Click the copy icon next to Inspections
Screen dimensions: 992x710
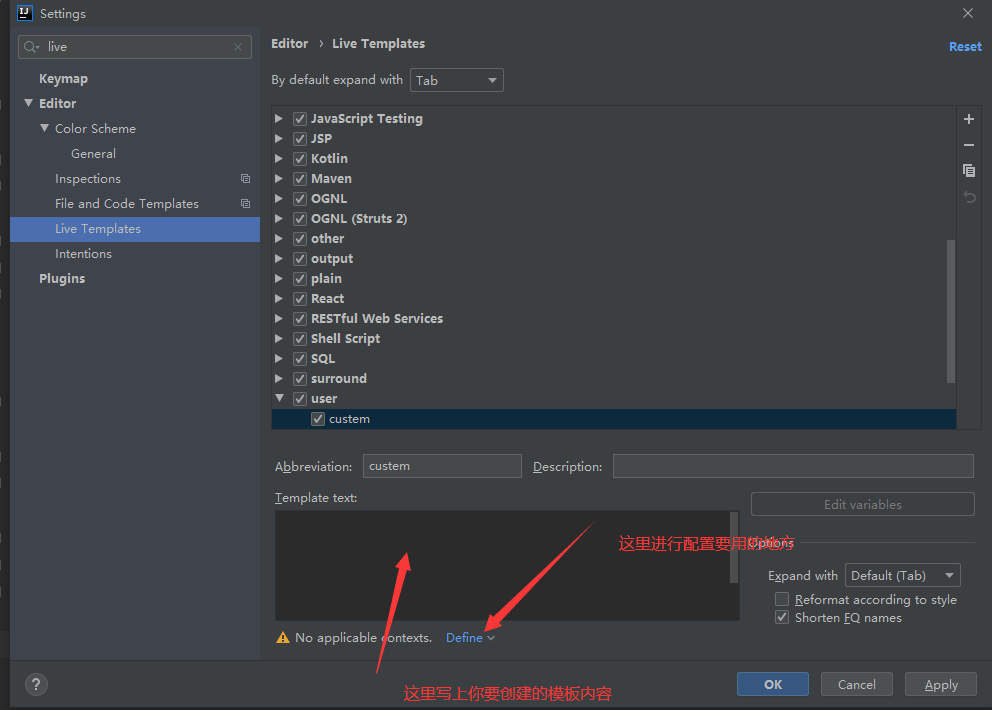[x=245, y=179]
